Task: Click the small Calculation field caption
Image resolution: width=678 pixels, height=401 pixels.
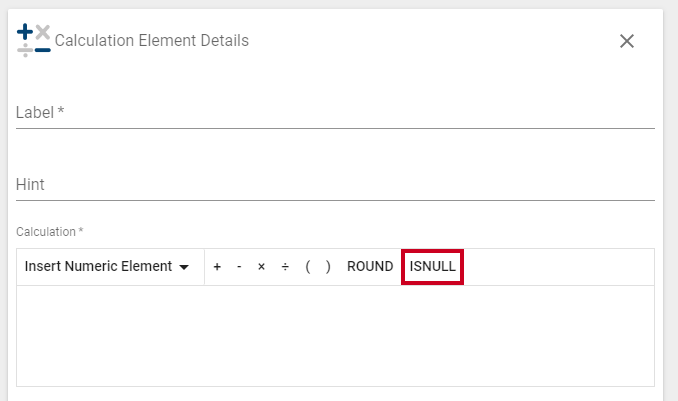Action: [49, 232]
